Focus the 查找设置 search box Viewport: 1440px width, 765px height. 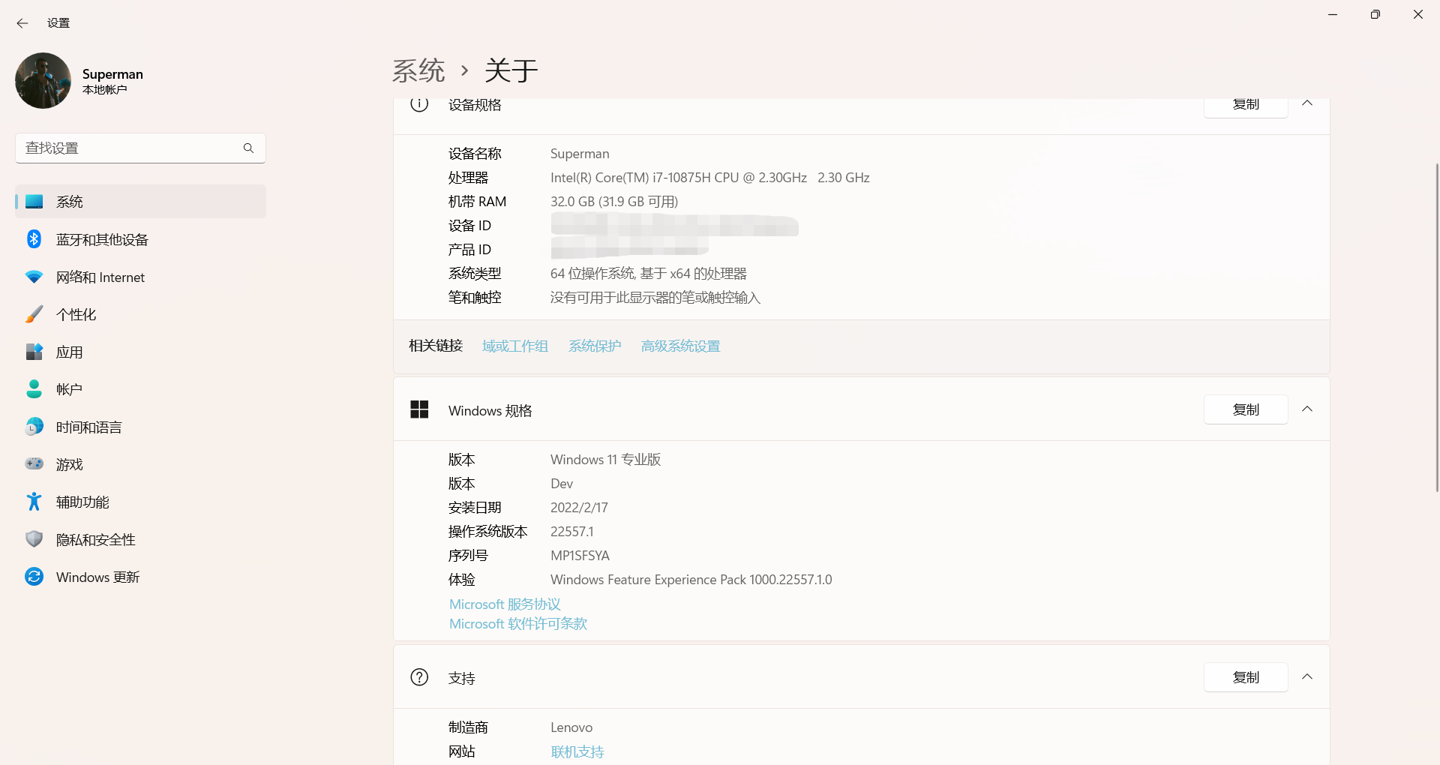pos(141,148)
